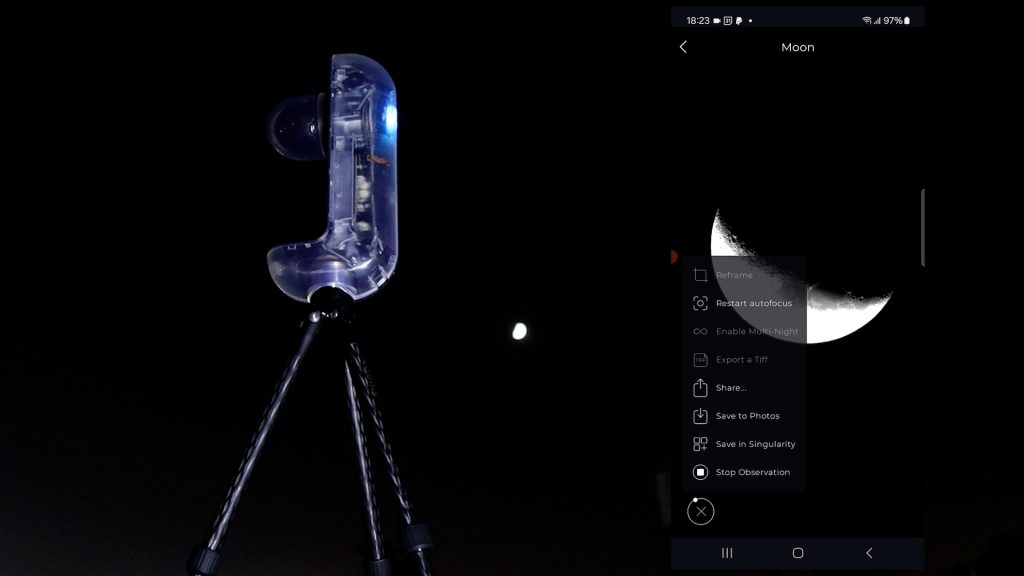
Task: Click the Reframe crop icon
Action: pos(700,275)
